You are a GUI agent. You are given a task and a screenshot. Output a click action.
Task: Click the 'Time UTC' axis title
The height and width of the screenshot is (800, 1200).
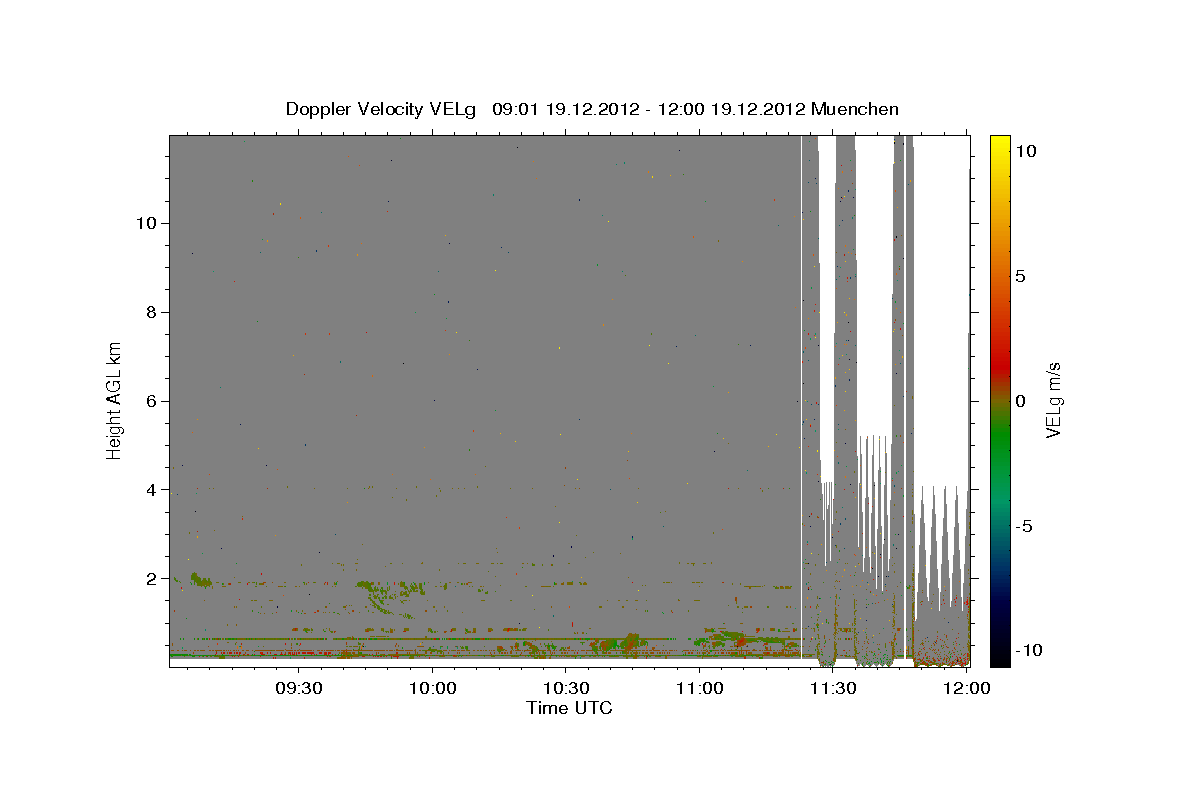569,708
